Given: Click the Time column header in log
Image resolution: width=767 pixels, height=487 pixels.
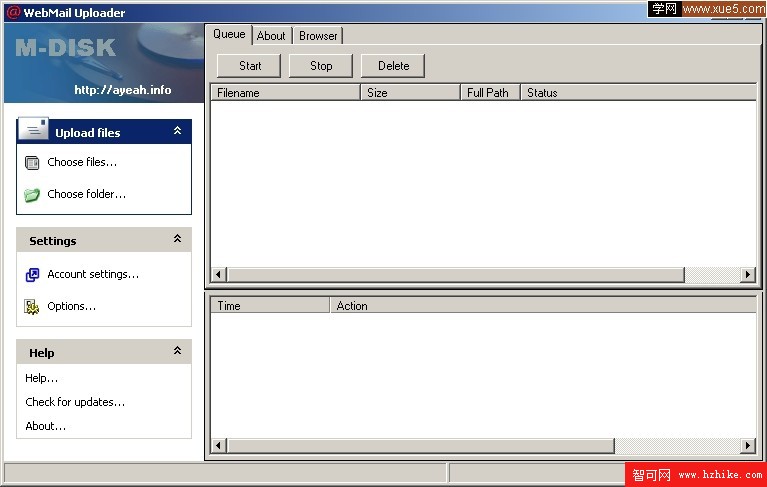Looking at the screenshot, I should point(270,306).
